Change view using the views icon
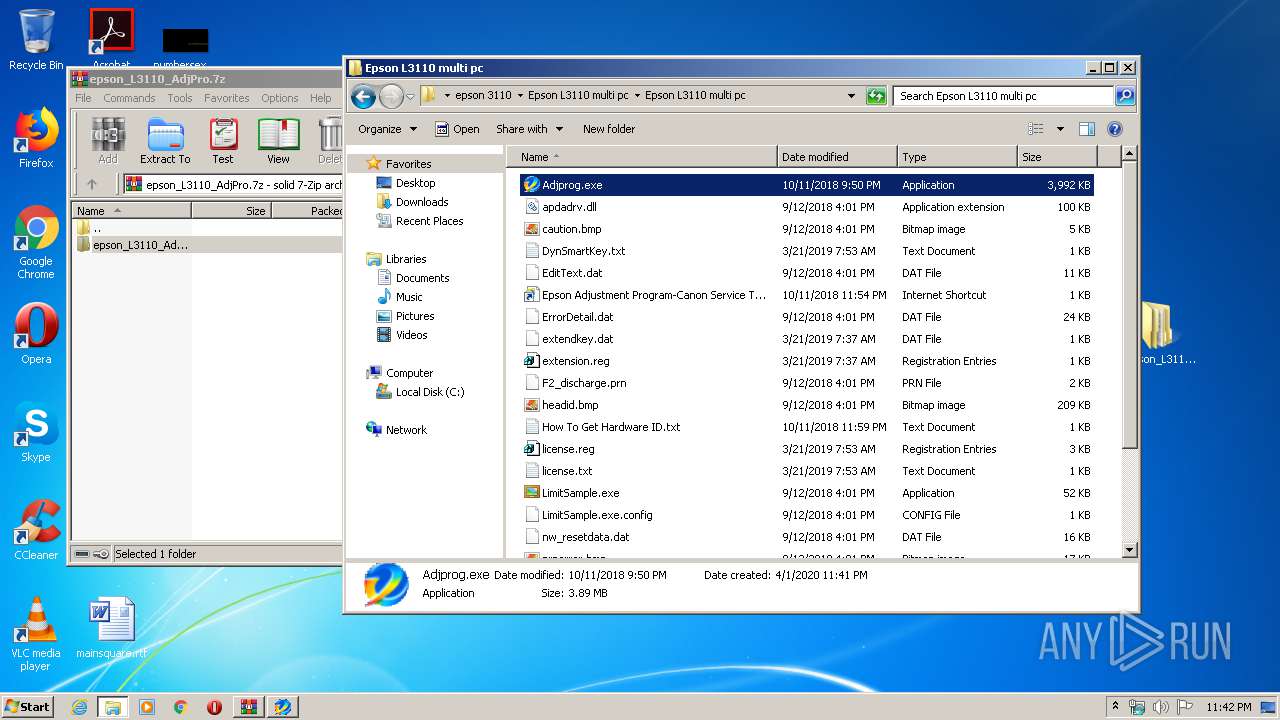Image resolution: width=1280 pixels, height=720 pixels. tap(1036, 129)
